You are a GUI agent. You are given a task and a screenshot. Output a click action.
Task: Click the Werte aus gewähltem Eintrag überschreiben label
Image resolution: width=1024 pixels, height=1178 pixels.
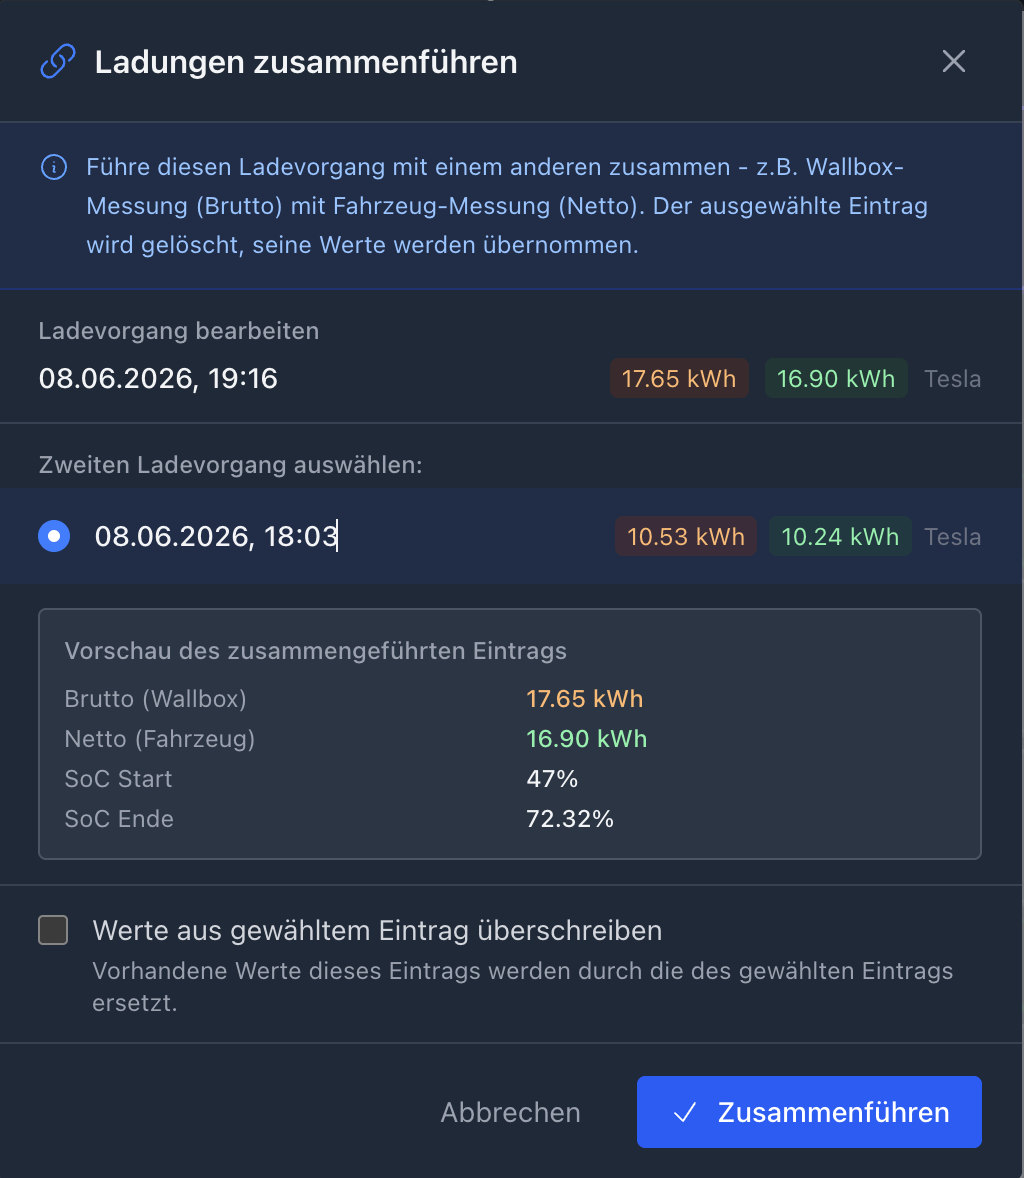tap(377, 931)
